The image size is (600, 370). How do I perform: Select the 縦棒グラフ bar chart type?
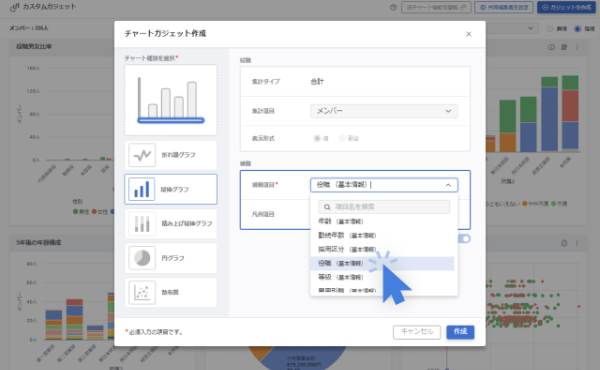(171, 189)
